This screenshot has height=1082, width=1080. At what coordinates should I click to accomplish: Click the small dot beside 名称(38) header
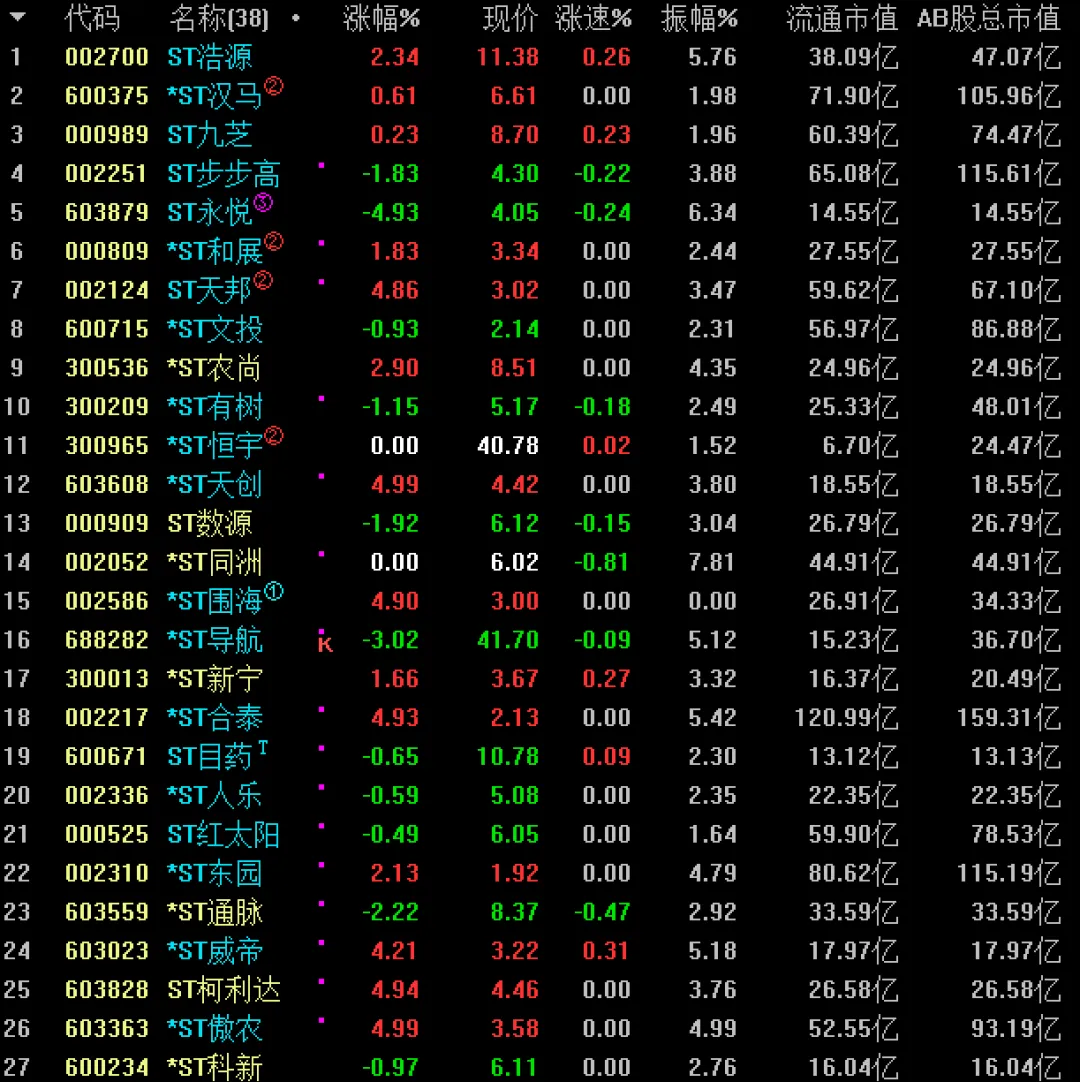[x=295, y=19]
